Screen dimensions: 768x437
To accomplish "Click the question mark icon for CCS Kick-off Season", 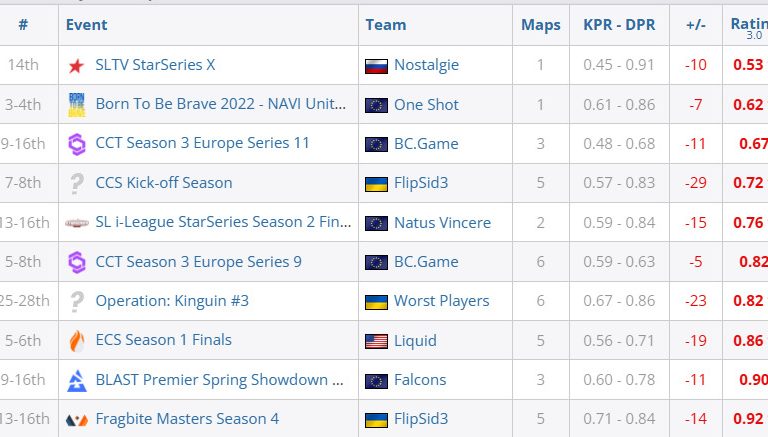I will [x=76, y=183].
